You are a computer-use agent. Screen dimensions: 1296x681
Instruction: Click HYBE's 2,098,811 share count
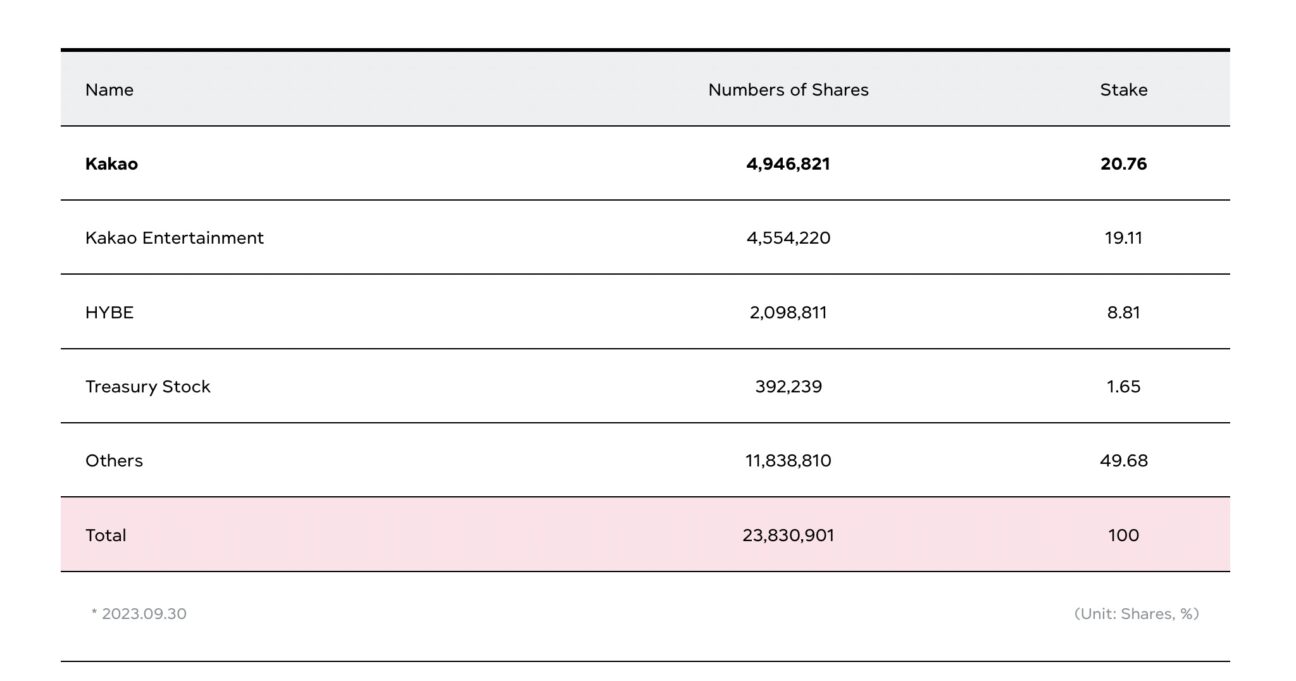pos(788,312)
